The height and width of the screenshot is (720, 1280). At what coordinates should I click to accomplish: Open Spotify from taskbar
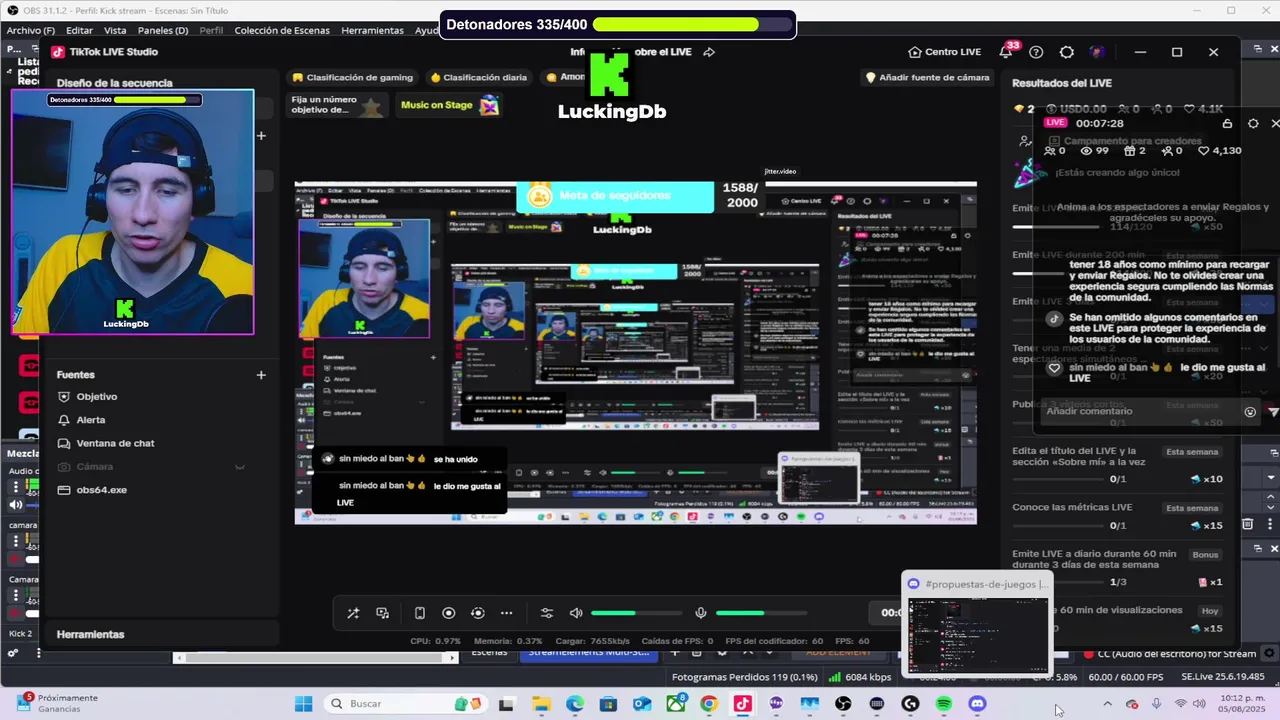[x=944, y=704]
